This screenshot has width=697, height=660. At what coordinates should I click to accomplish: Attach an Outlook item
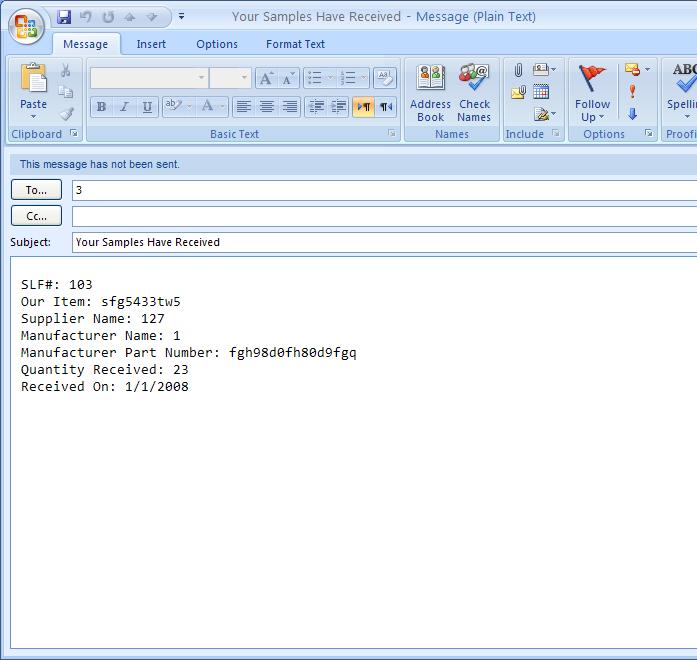pyautogui.click(x=519, y=92)
